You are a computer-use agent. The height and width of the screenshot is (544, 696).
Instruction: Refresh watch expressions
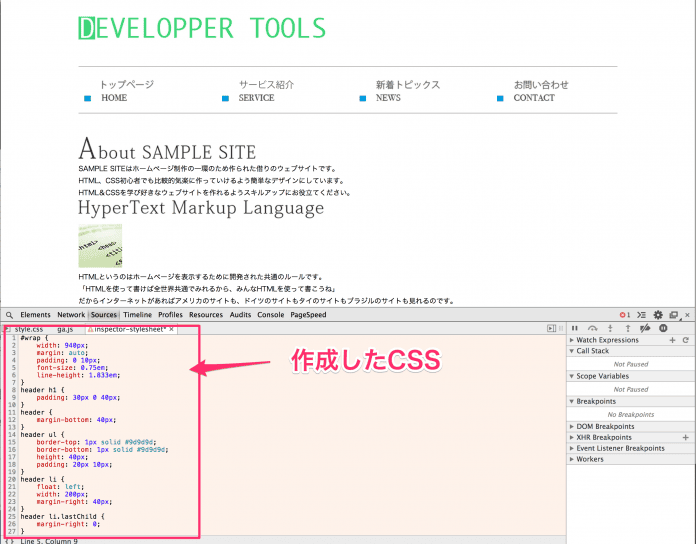pyautogui.click(x=686, y=340)
